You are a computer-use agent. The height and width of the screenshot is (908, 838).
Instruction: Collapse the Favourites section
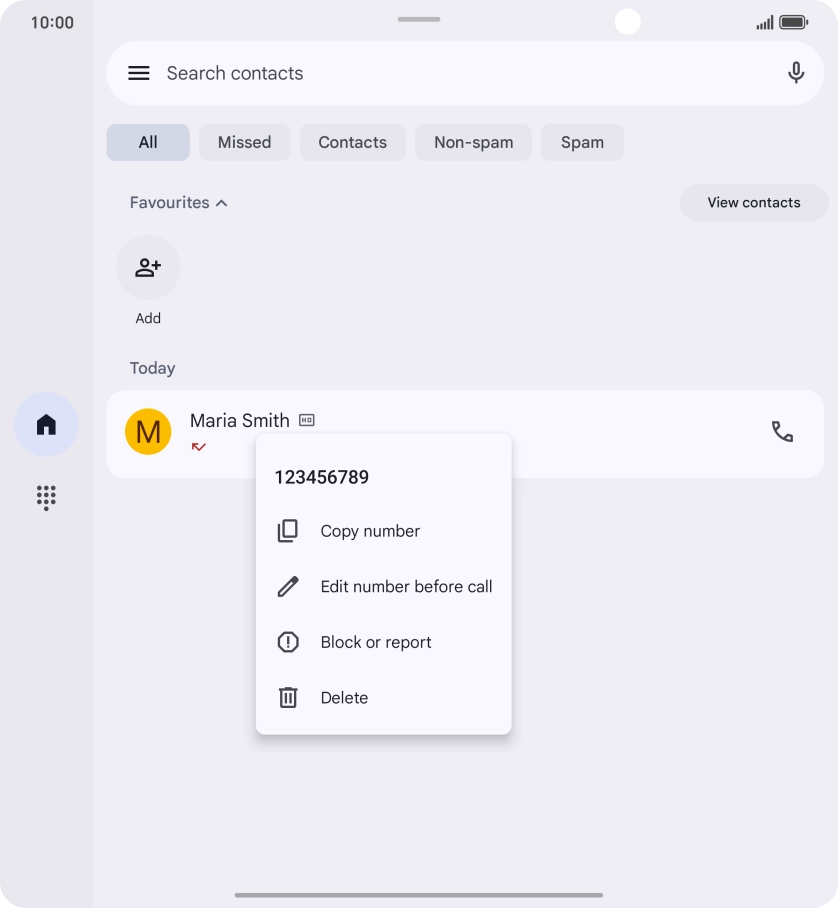(x=179, y=202)
